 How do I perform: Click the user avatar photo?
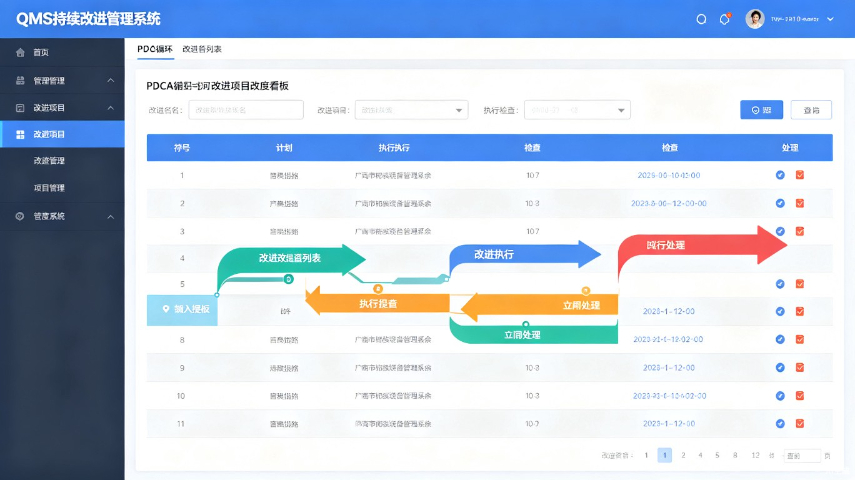coord(755,19)
